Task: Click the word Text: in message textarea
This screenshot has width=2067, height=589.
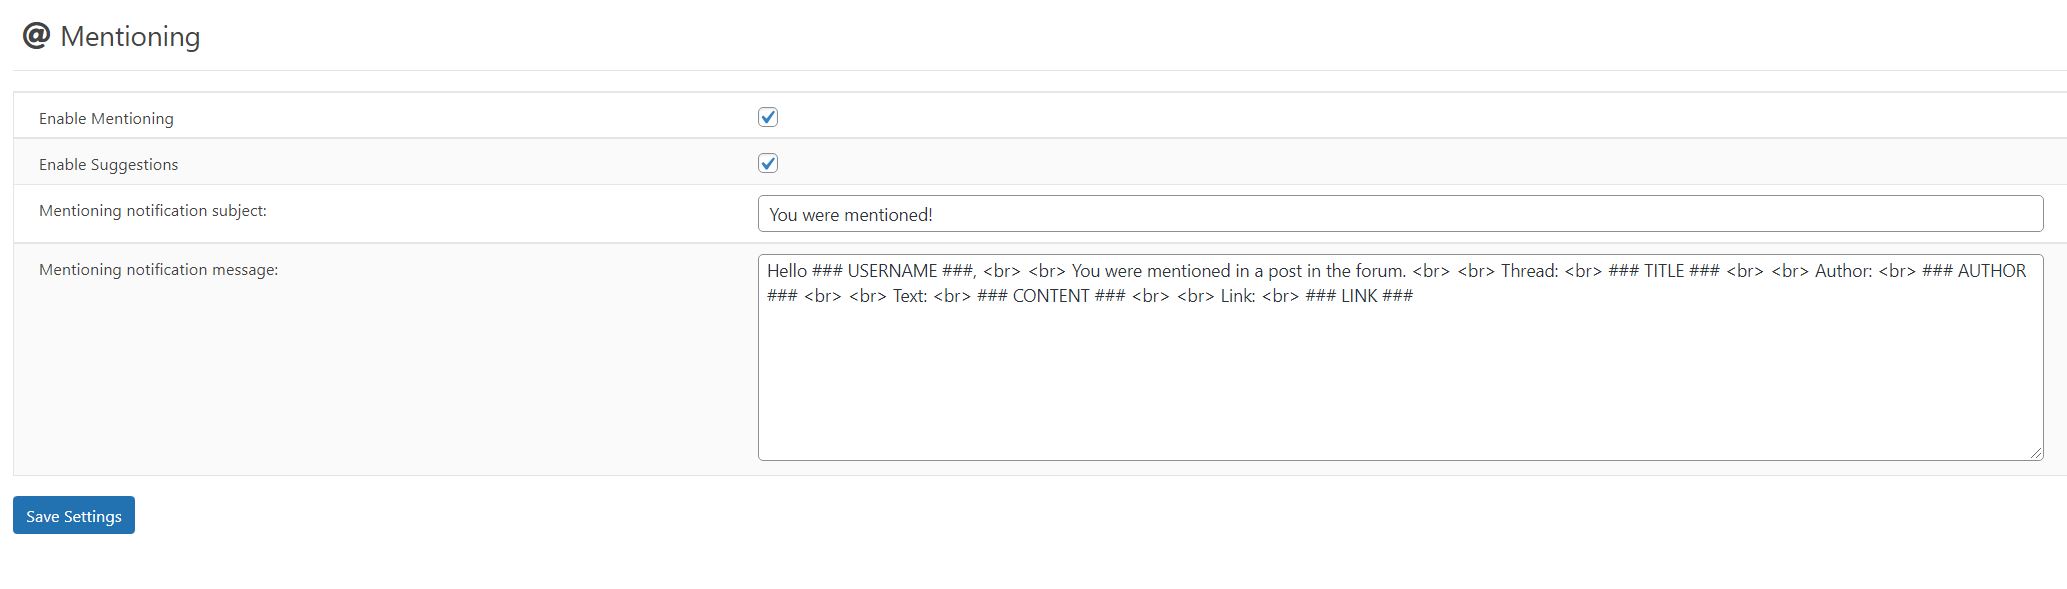Action: [910, 296]
